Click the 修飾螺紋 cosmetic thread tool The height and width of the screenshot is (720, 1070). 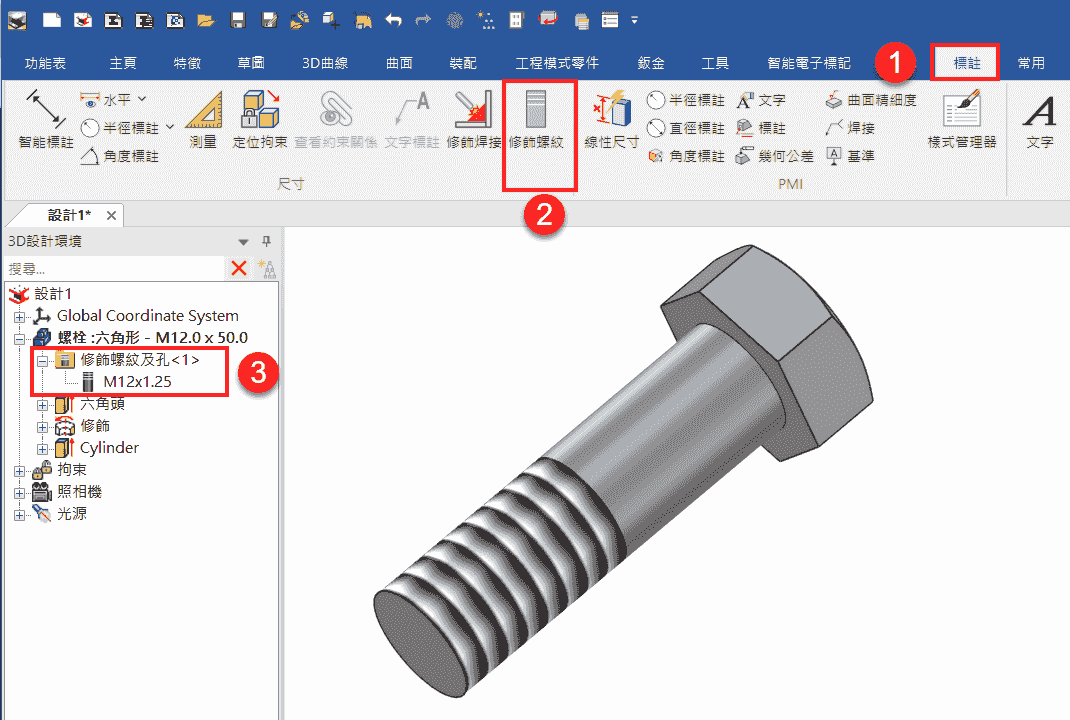[x=536, y=119]
